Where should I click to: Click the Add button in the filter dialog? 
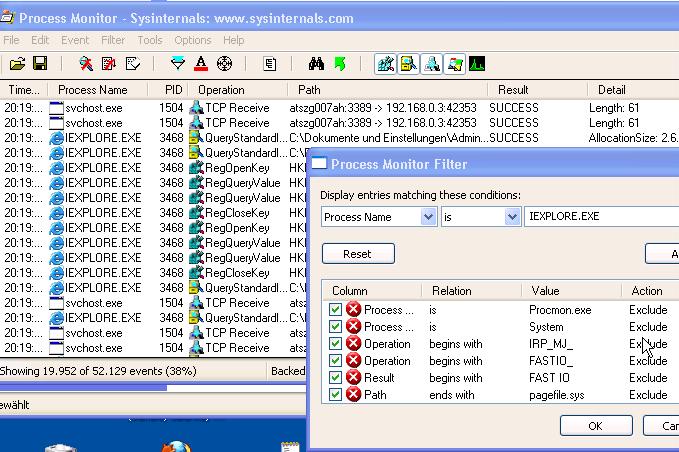coord(662,254)
